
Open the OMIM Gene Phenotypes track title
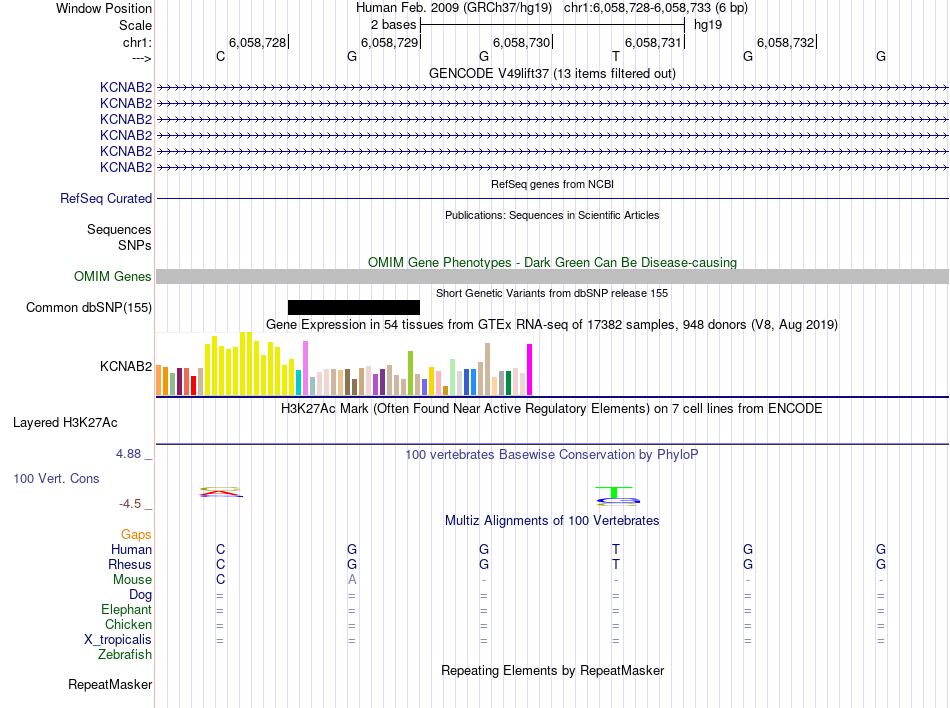pos(552,262)
